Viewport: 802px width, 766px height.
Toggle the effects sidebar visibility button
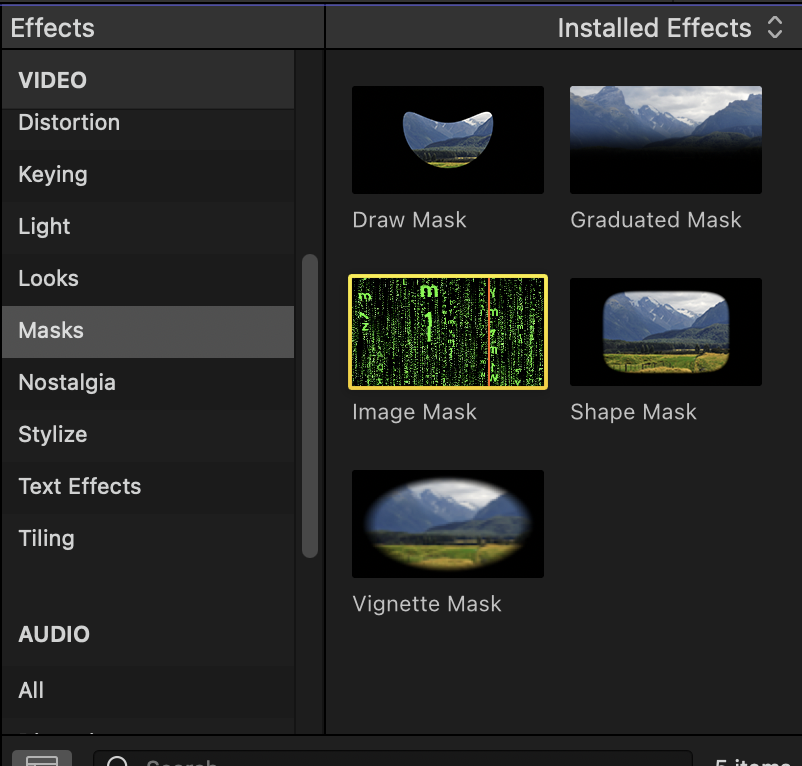pyautogui.click(x=40, y=760)
